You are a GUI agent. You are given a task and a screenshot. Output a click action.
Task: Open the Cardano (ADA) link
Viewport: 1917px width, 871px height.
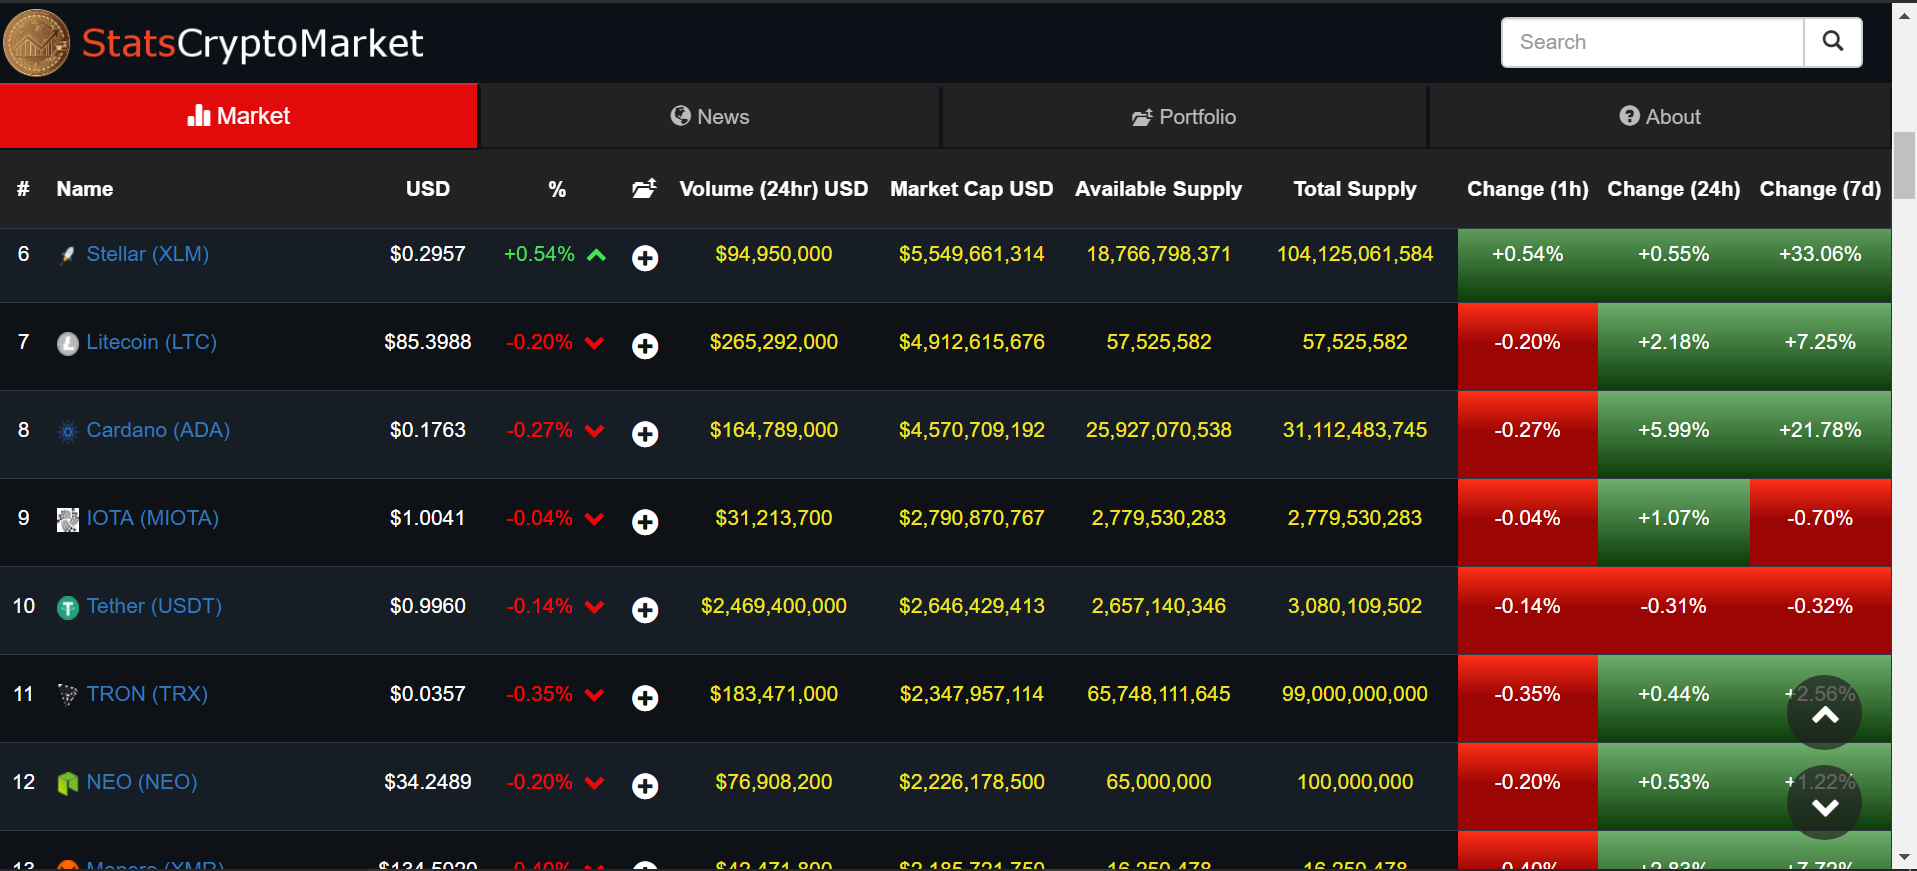pyautogui.click(x=158, y=430)
